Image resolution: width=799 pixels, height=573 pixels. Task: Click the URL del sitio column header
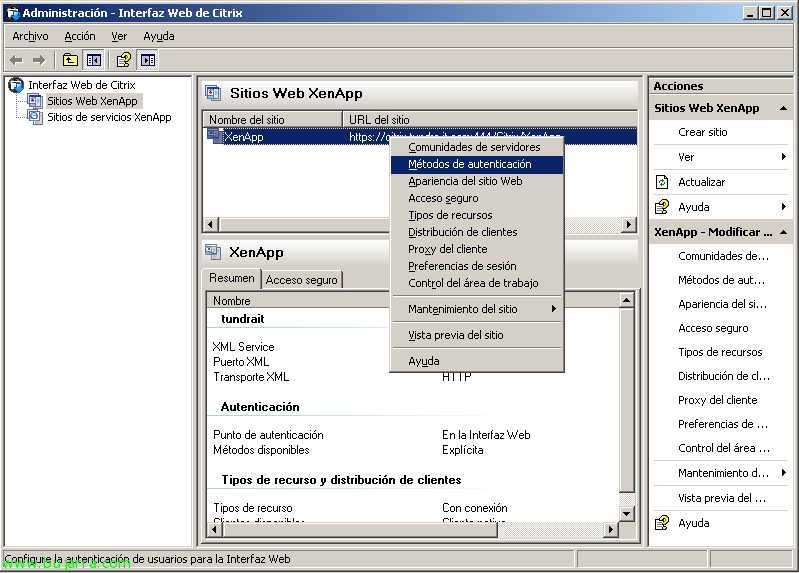click(x=490, y=119)
